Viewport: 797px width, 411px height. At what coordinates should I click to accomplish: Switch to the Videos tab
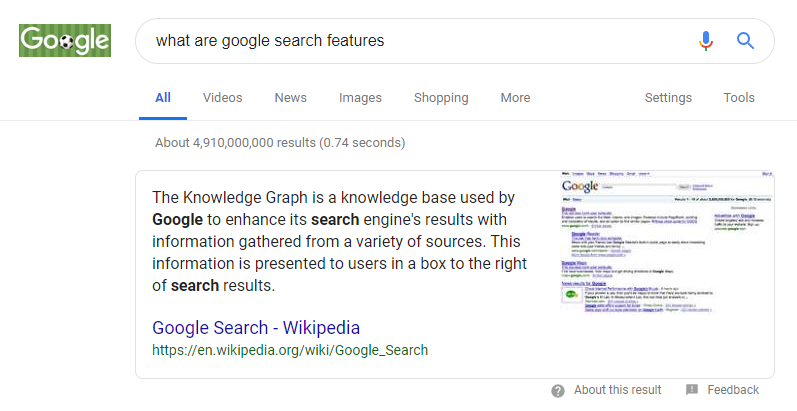(223, 98)
